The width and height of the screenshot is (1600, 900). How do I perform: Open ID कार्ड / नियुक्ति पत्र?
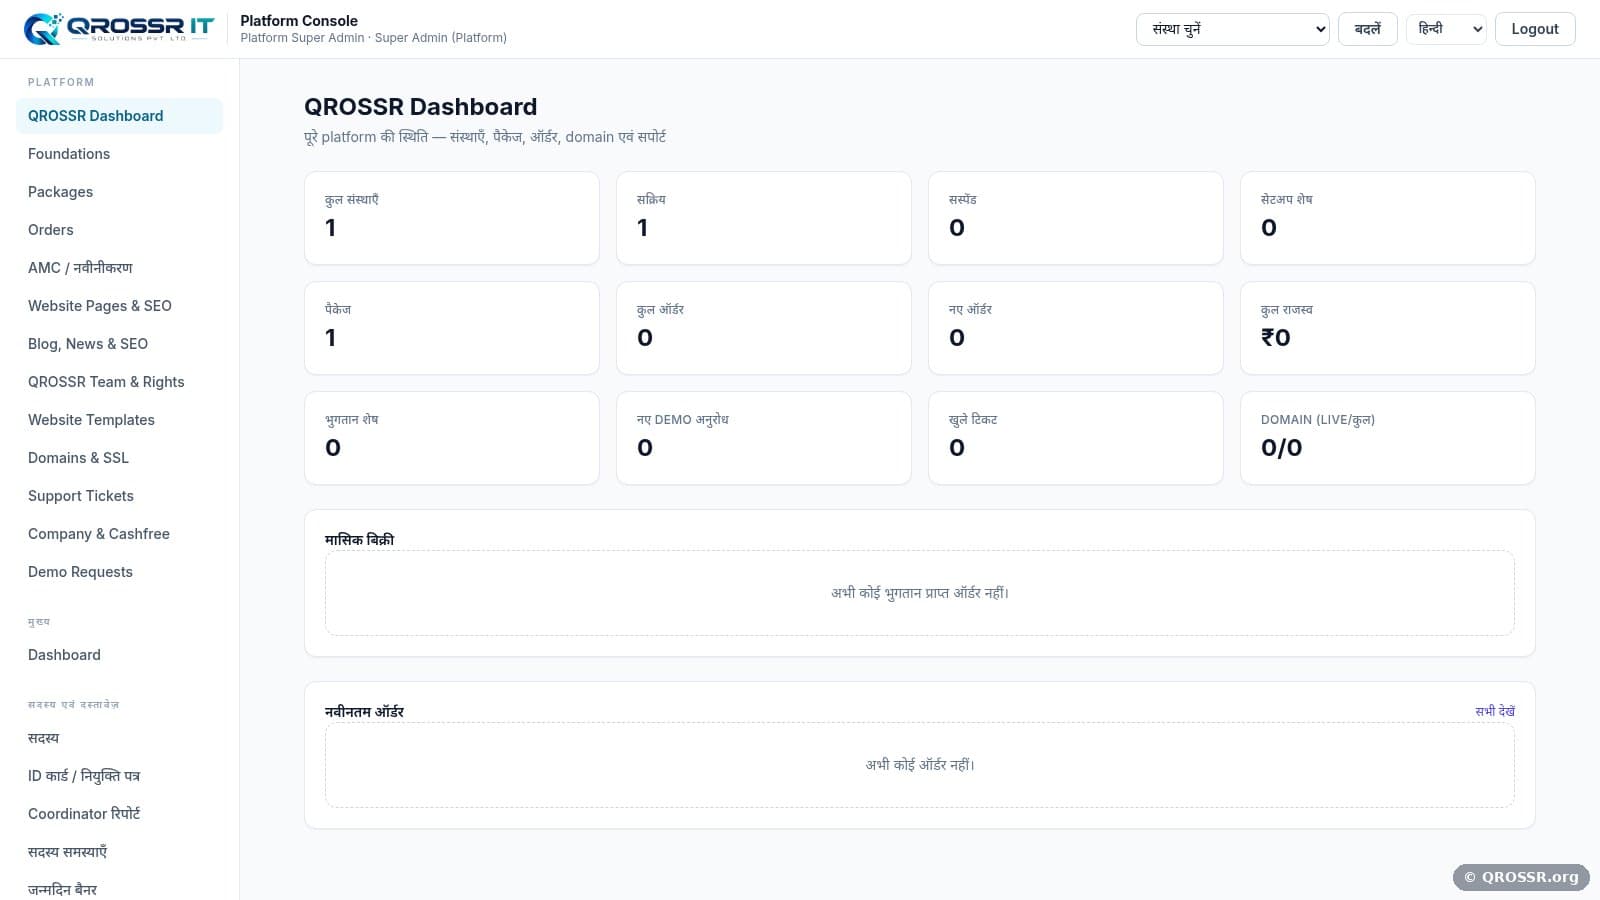(x=119, y=776)
